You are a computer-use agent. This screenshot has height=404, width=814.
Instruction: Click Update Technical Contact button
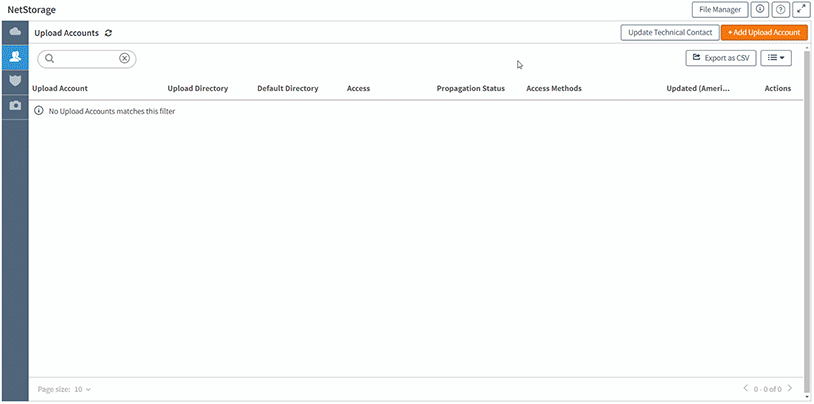[669, 33]
